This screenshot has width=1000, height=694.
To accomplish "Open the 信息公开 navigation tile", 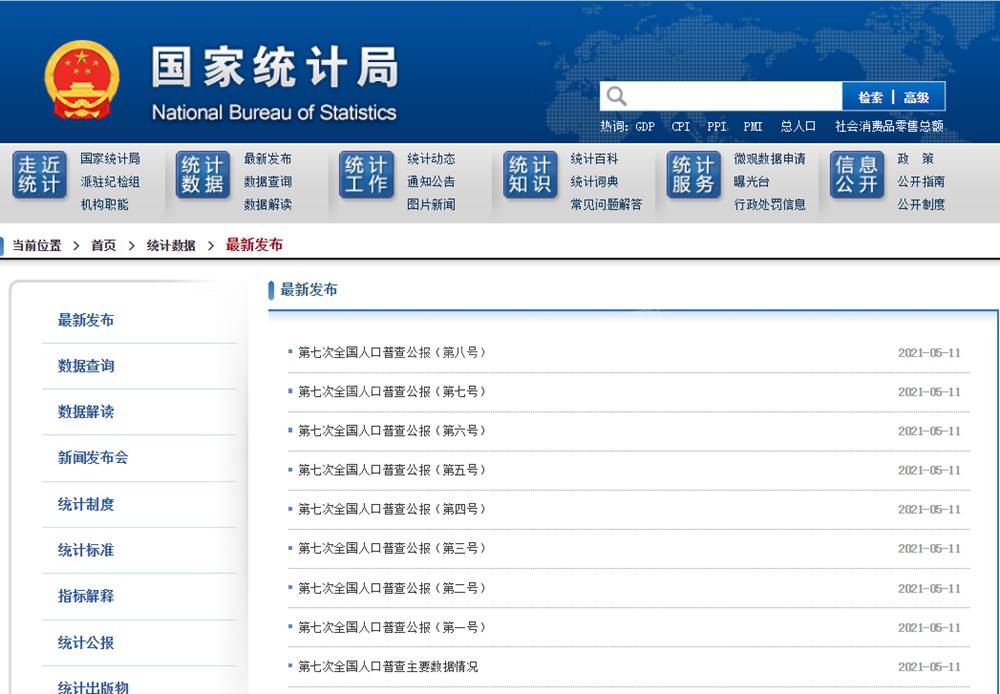I will 856,175.
